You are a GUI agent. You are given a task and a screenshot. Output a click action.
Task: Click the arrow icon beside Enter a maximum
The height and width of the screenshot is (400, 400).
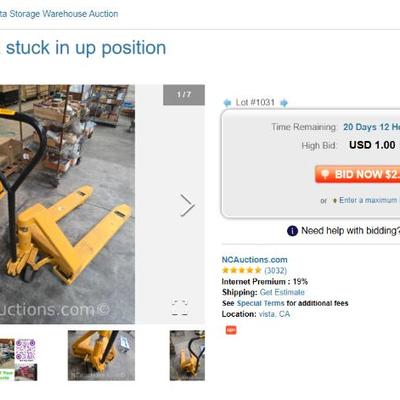335,201
